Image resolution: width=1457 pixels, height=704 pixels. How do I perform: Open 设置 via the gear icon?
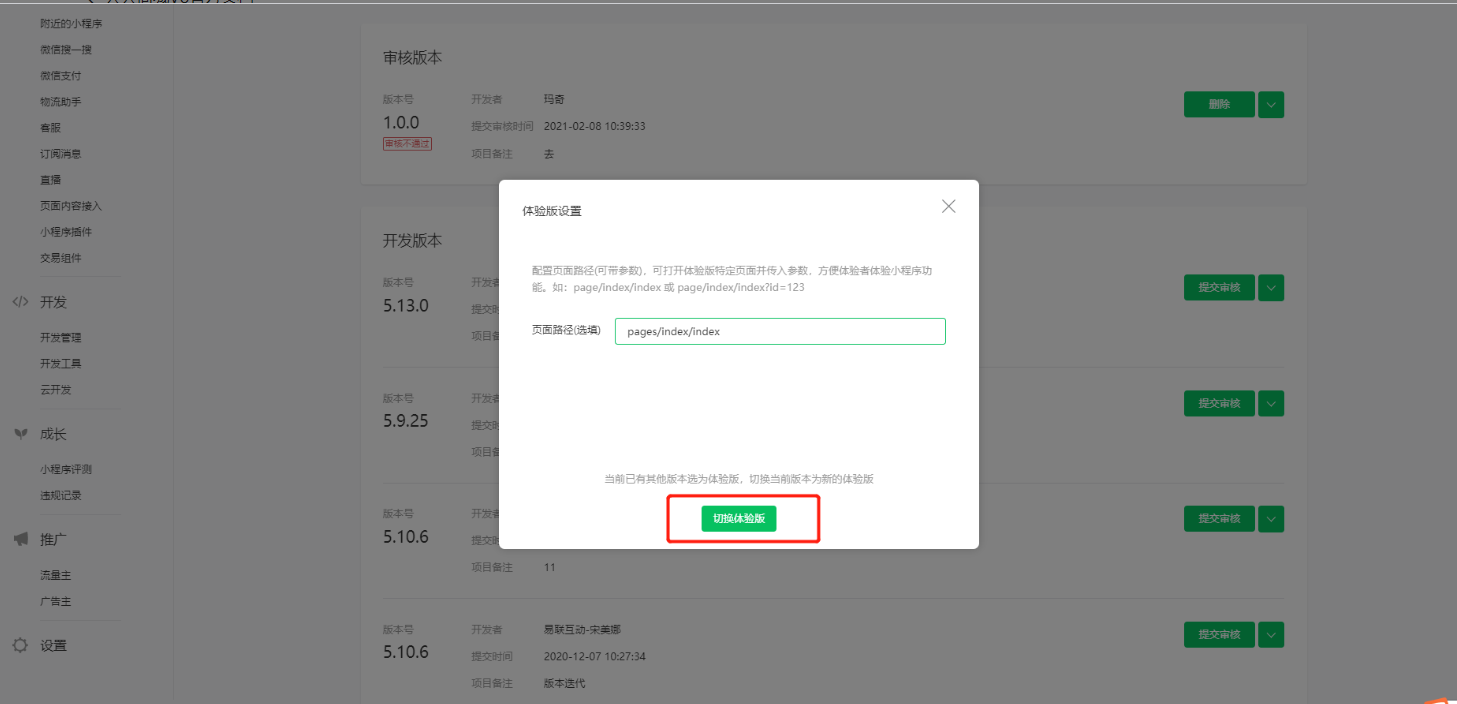pos(20,646)
